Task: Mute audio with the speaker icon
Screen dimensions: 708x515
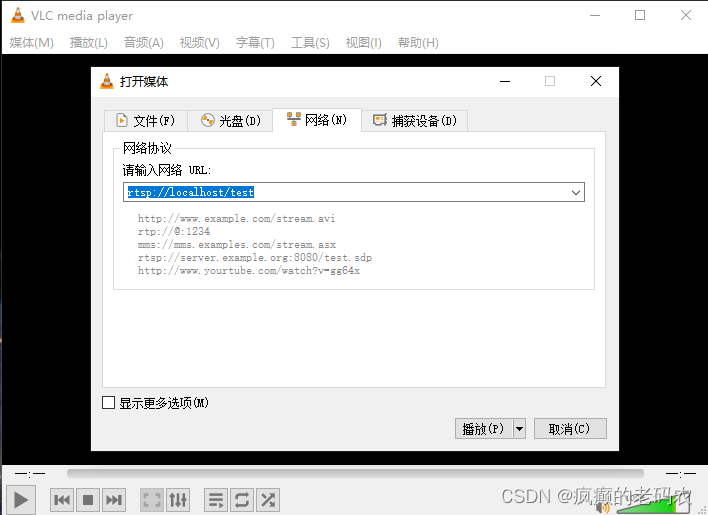Action: [603, 508]
